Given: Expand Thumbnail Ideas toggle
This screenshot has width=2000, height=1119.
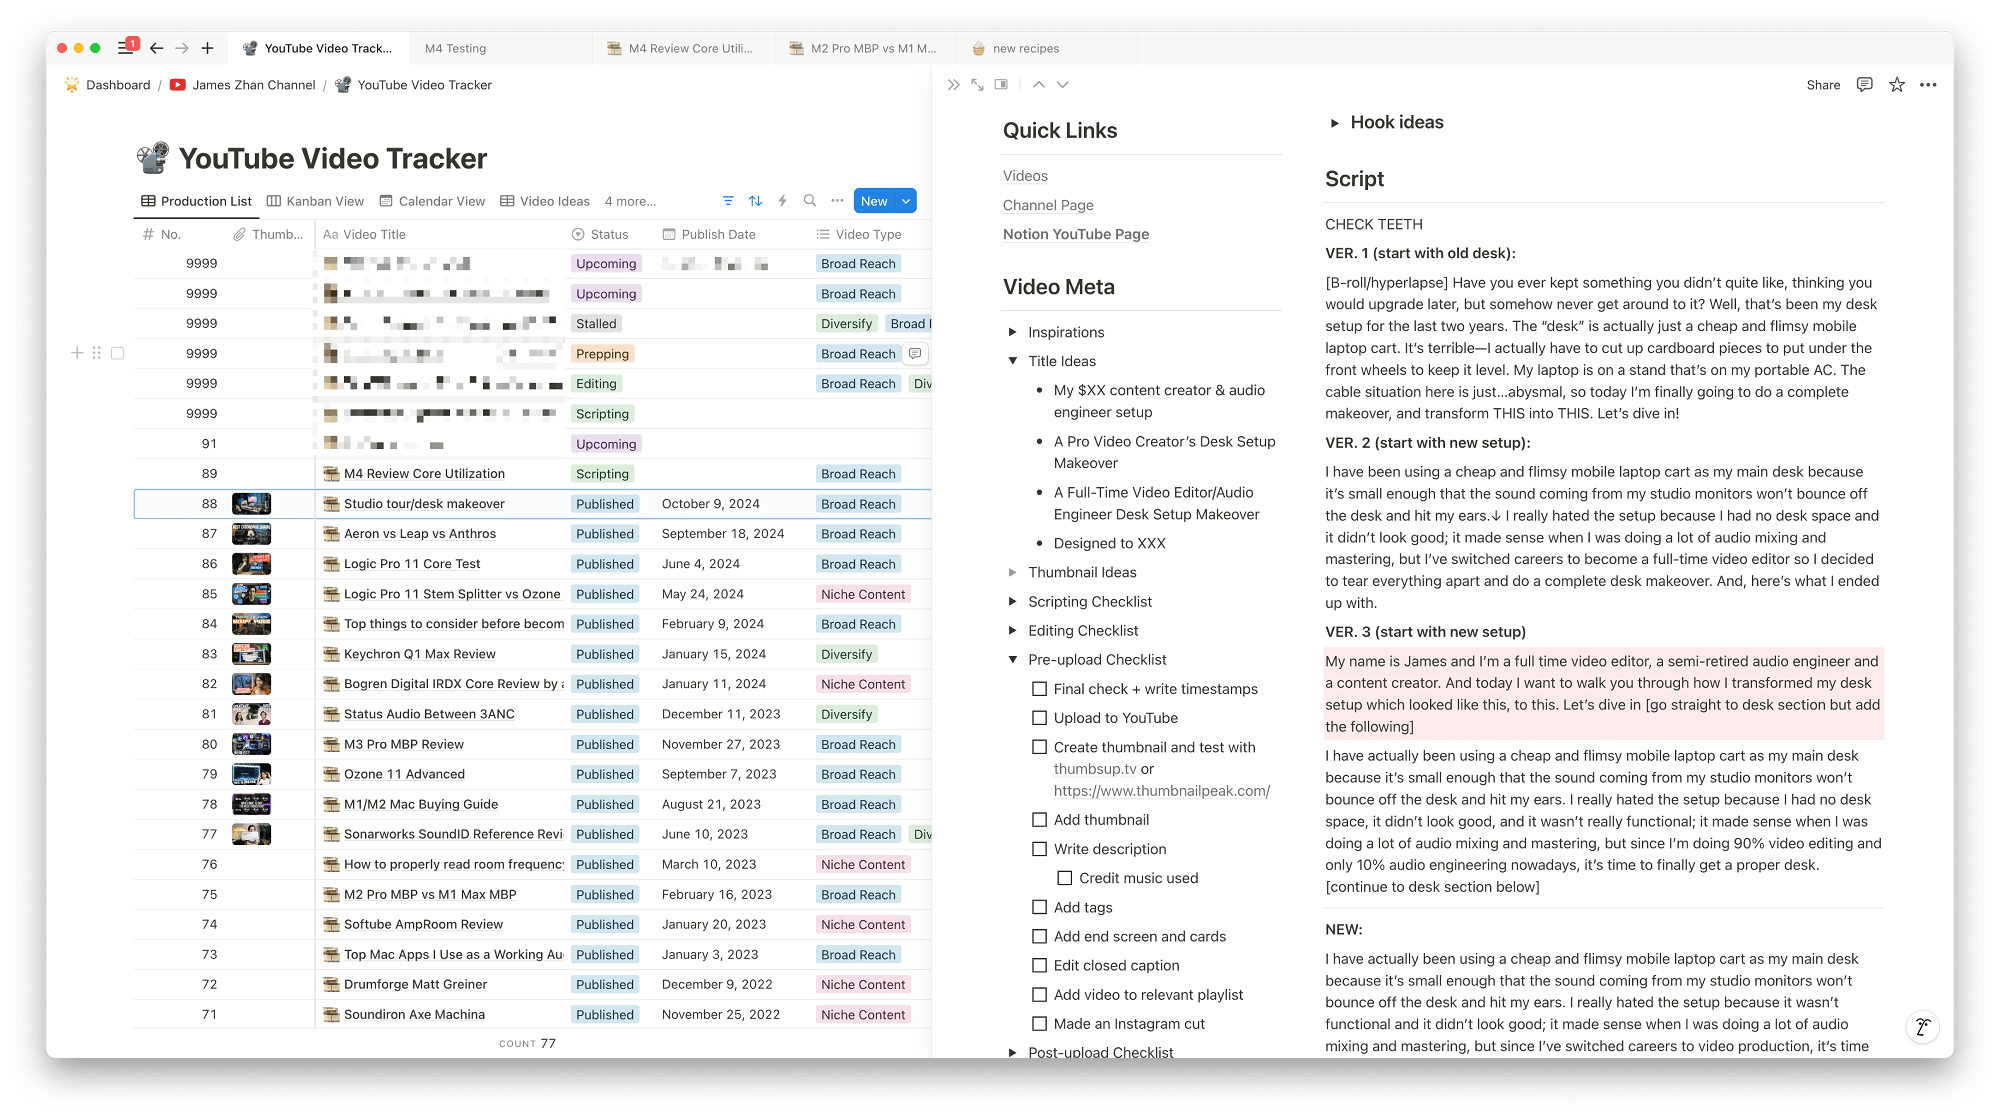Looking at the screenshot, I should coord(1013,572).
